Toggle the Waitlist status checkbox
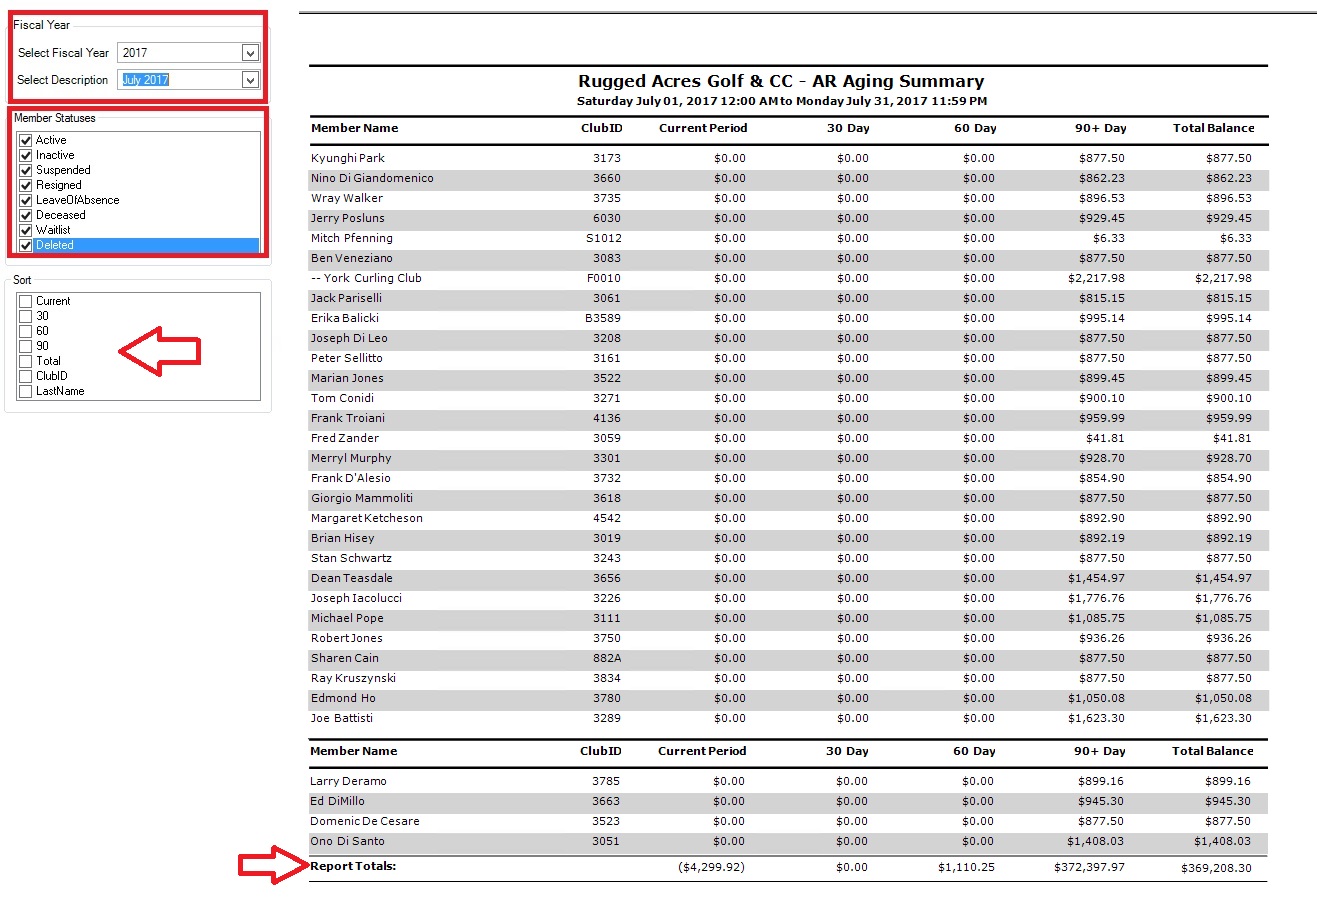Screen dimensions: 1317x907 (26, 231)
